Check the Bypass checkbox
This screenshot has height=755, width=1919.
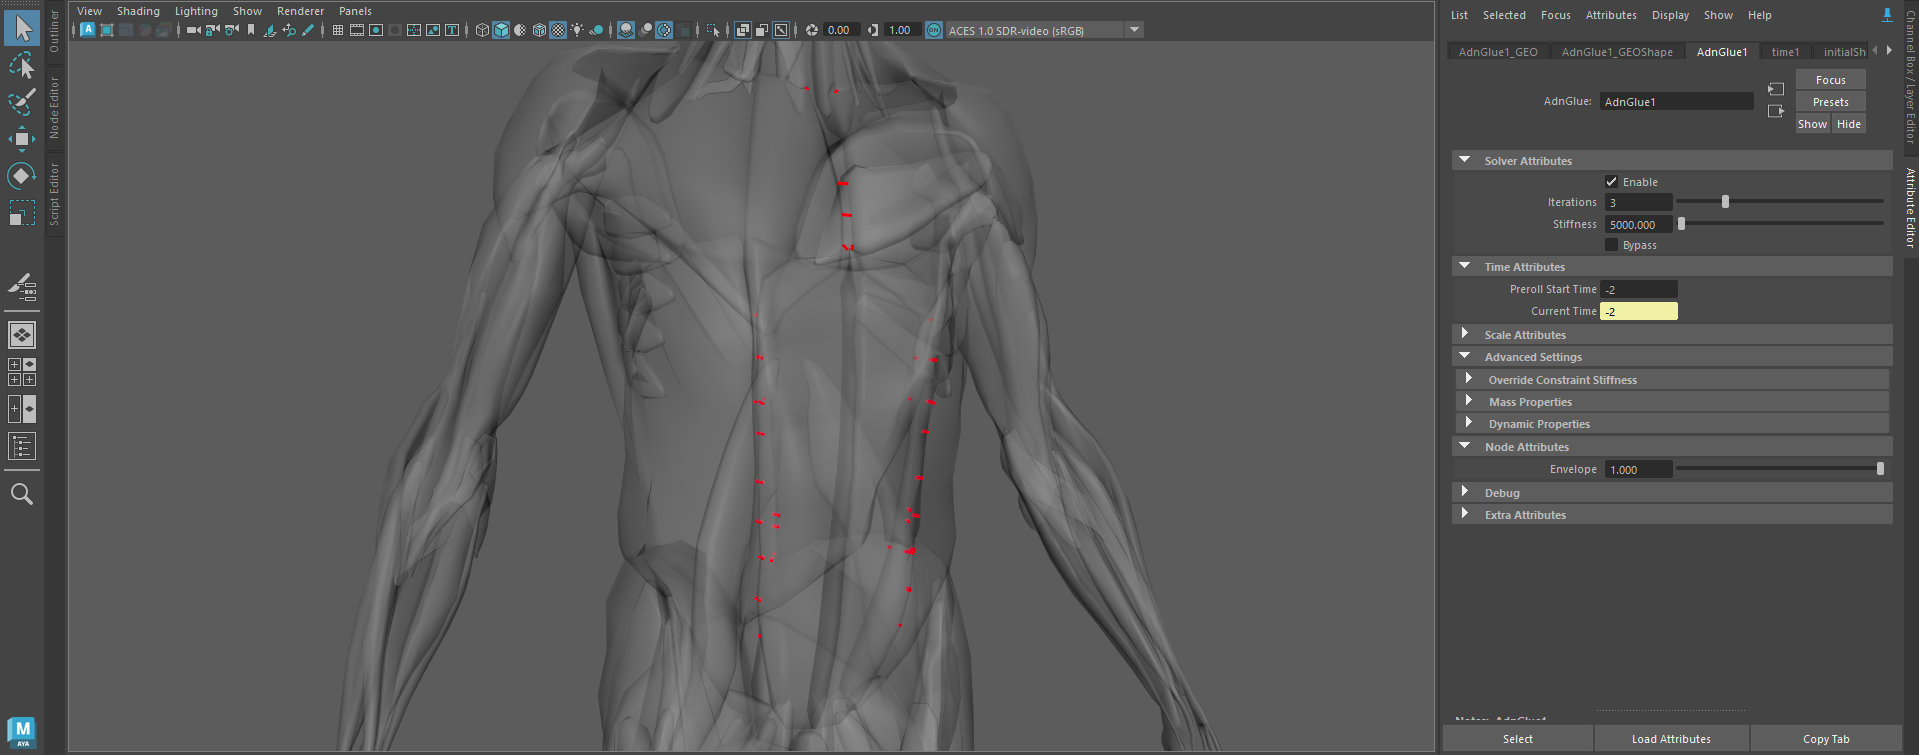[1611, 245]
